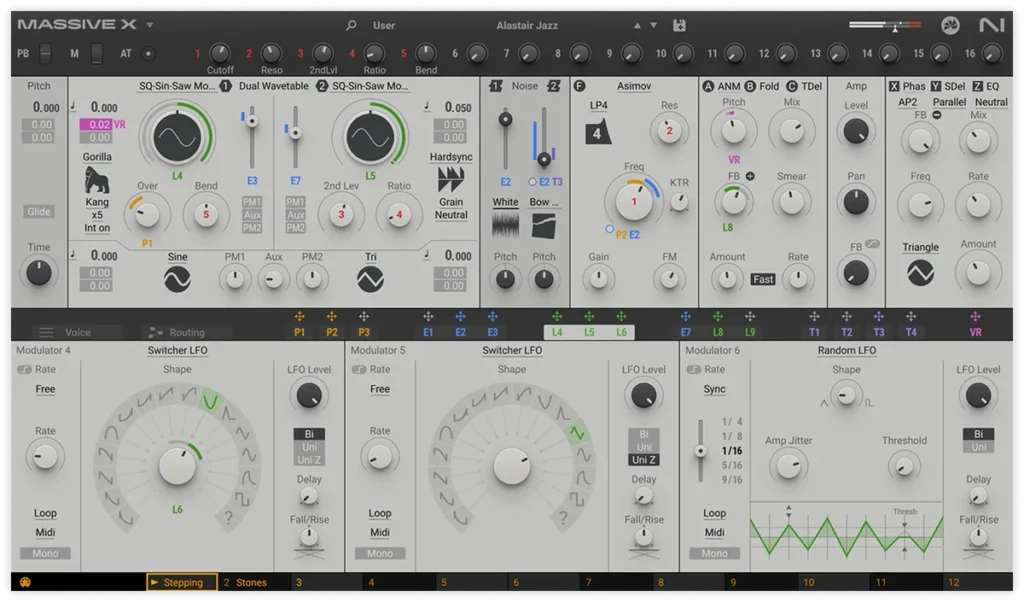Grab the L5 modulation drag handle
This screenshot has width=1024, height=602.
pos(589,317)
